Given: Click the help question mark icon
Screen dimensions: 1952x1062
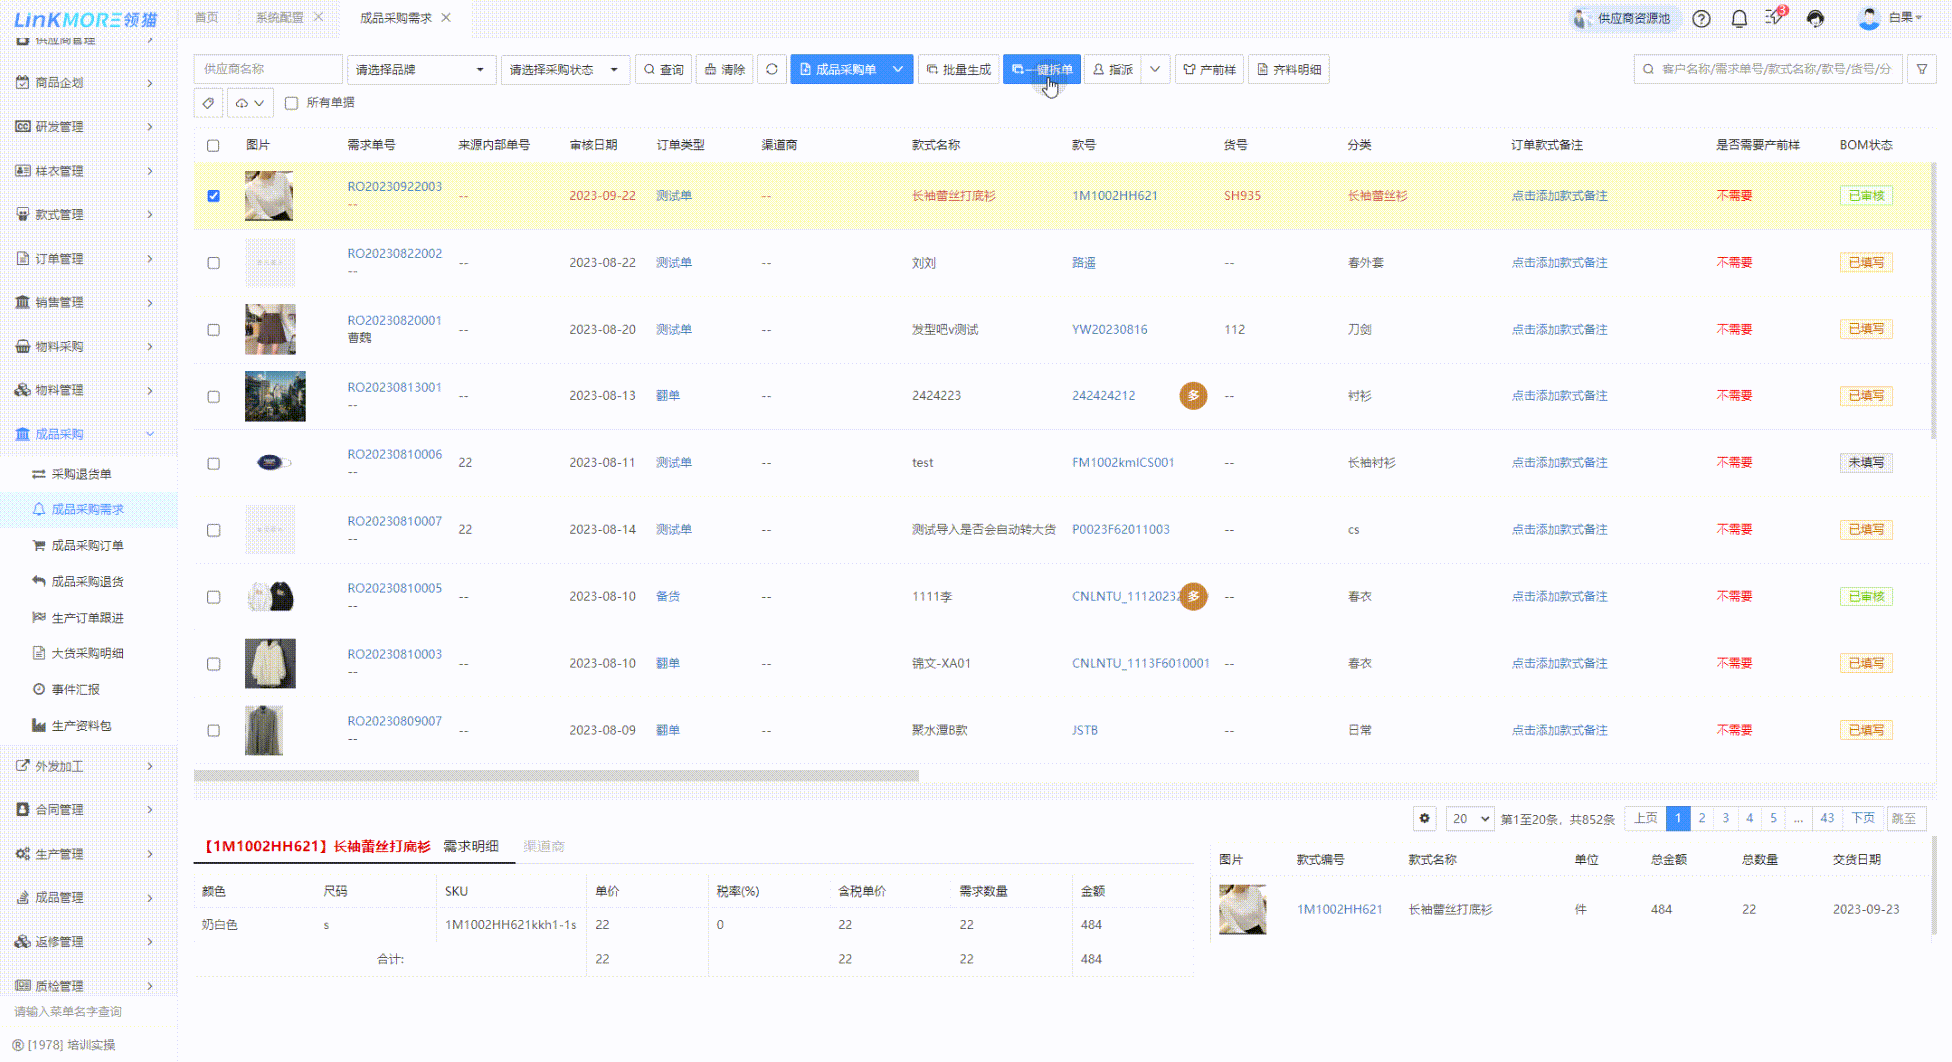Looking at the screenshot, I should [x=1701, y=19].
